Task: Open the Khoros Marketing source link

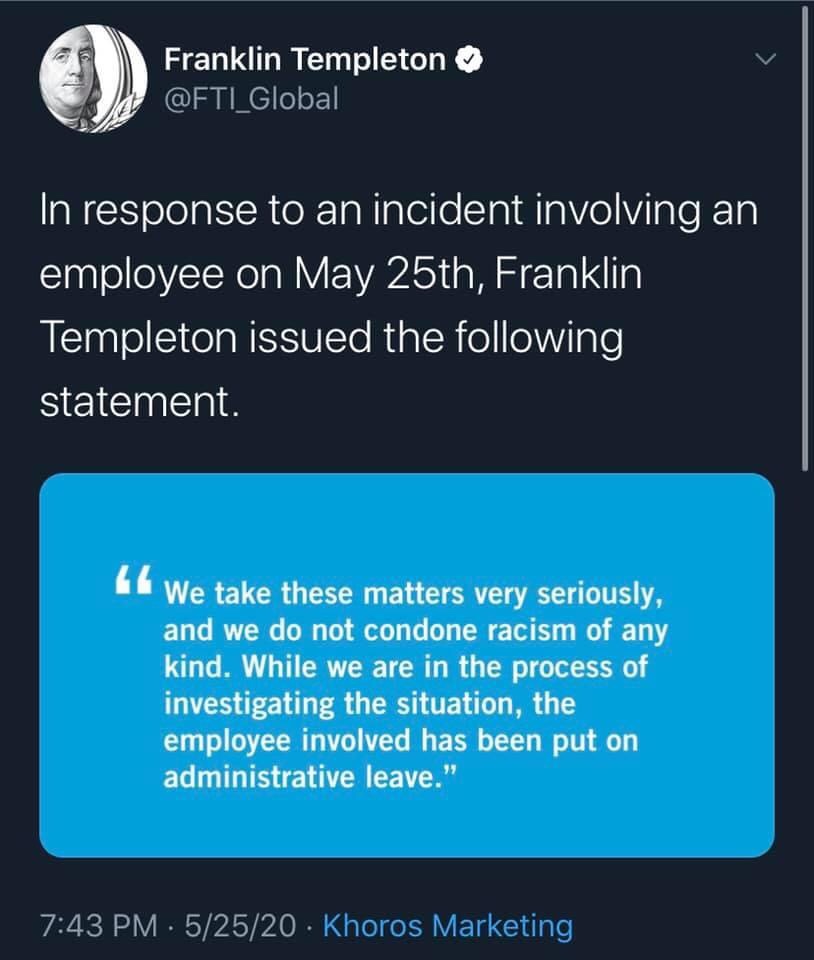Action: [x=448, y=925]
